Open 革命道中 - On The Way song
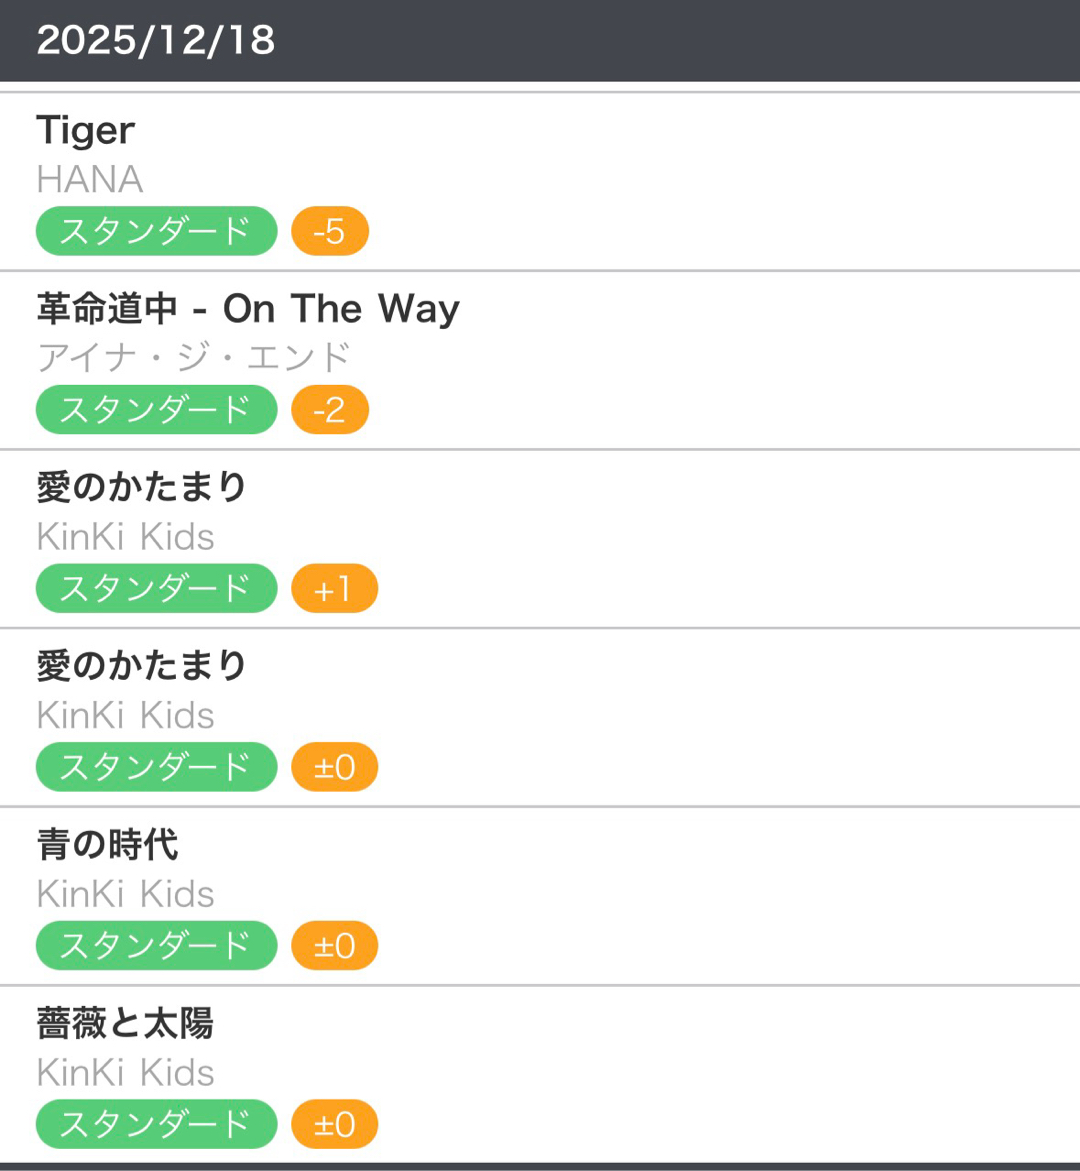Screen dimensions: 1080x1171 248,309
